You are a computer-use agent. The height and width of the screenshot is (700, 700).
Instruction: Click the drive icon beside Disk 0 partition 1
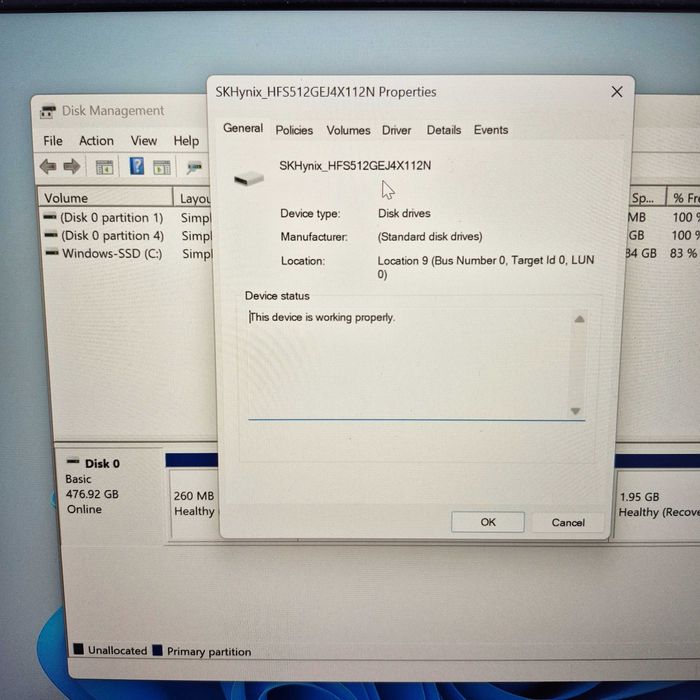point(50,217)
